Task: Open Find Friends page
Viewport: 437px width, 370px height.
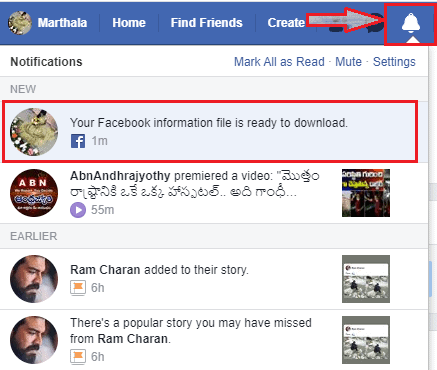Action: [x=207, y=23]
